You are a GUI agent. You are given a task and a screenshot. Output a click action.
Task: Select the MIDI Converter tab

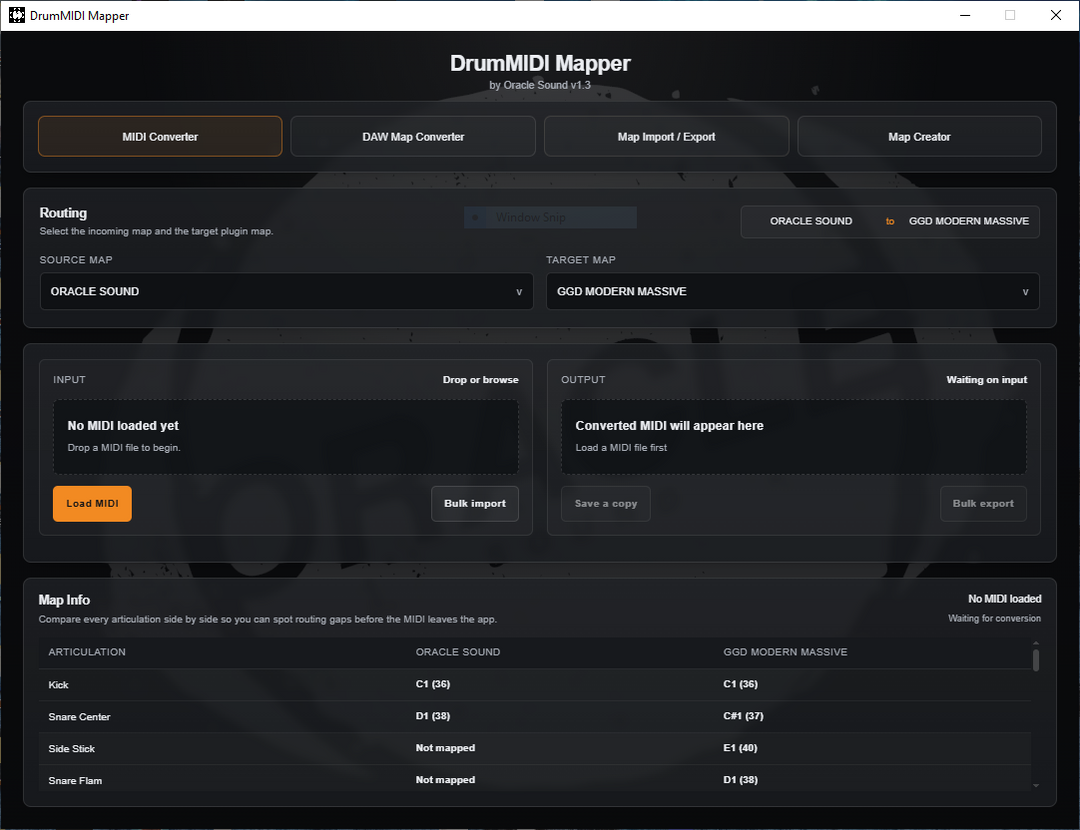(x=159, y=136)
